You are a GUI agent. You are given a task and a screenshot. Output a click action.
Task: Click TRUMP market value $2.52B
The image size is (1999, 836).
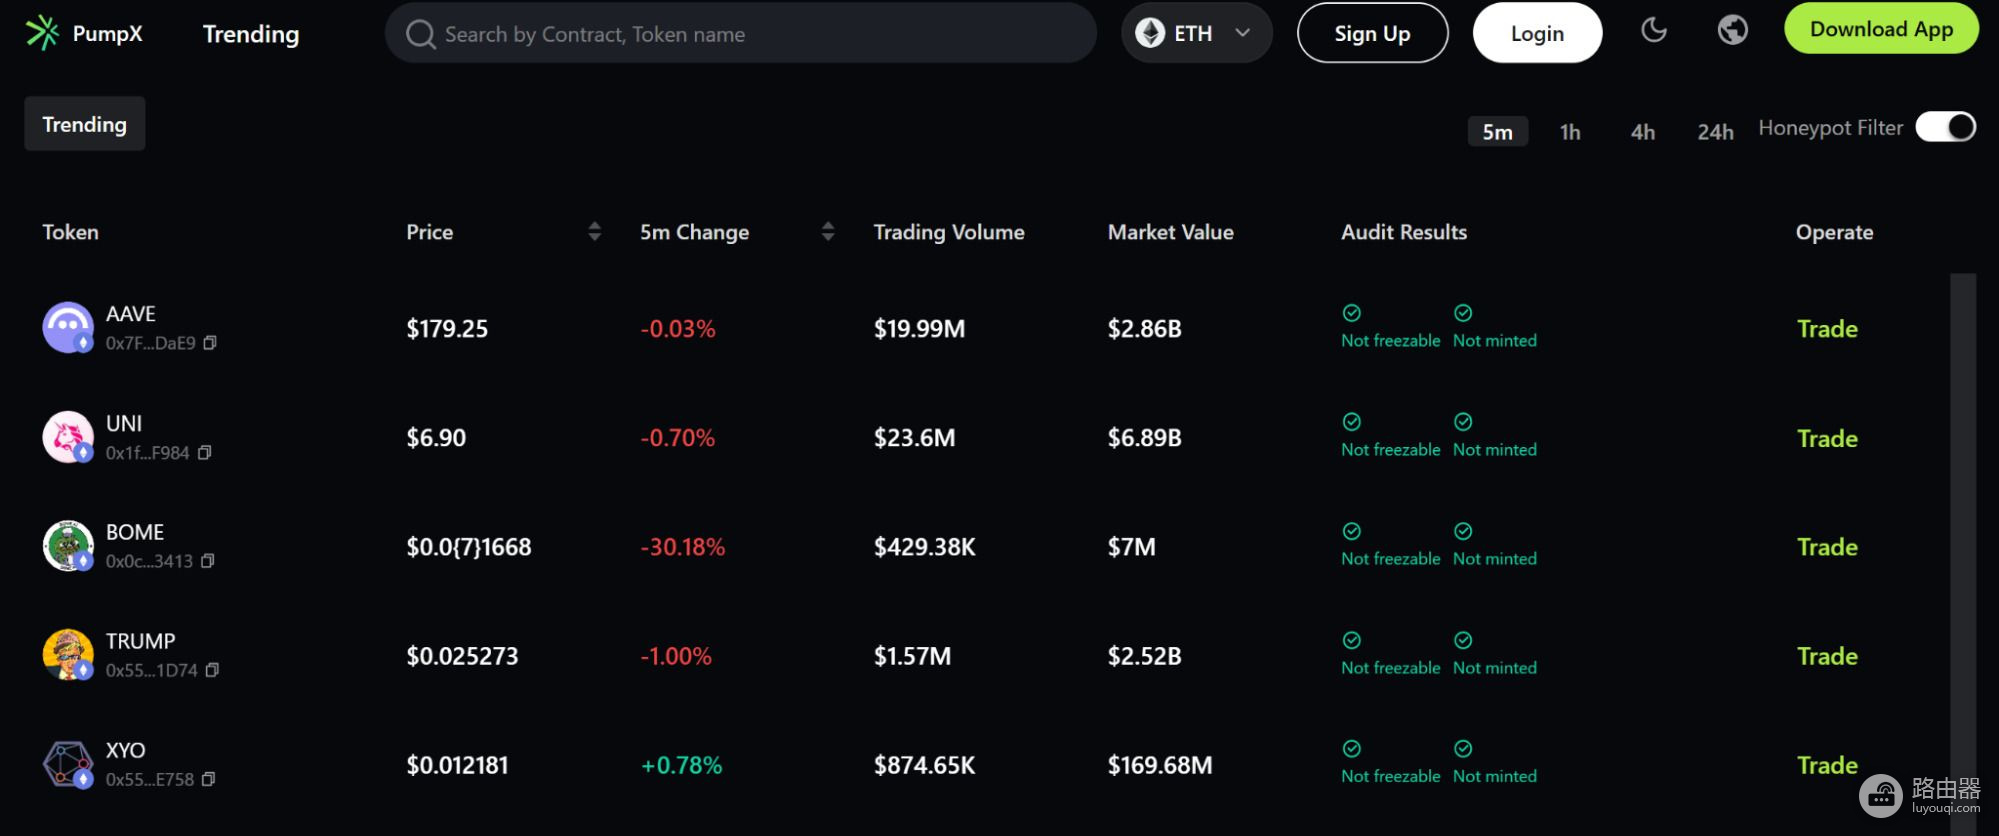coord(1145,656)
